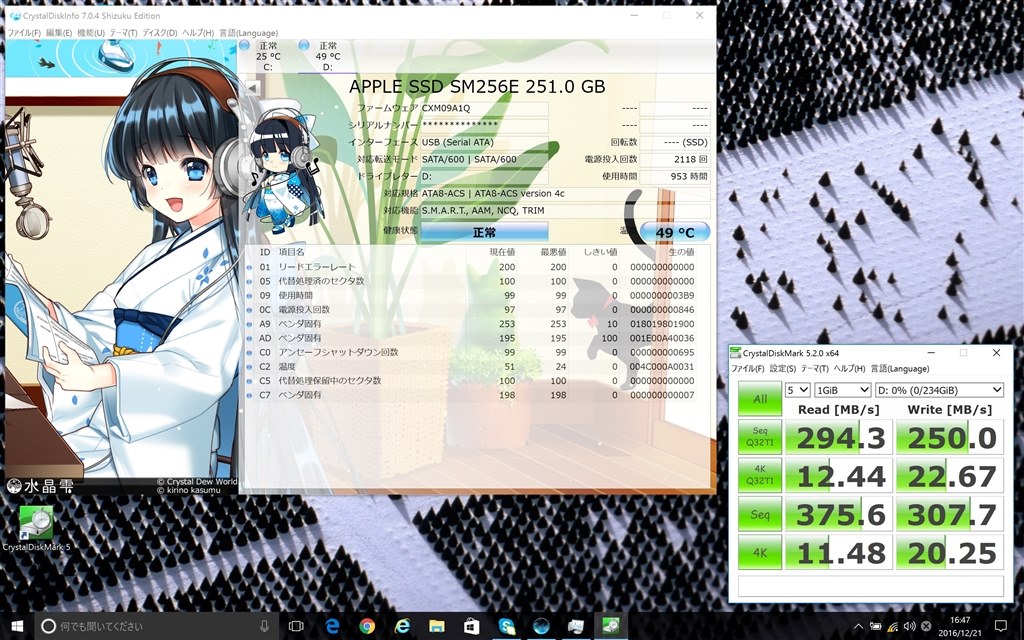Open CrystalDiskMark 5 desktop shortcut

(36, 528)
